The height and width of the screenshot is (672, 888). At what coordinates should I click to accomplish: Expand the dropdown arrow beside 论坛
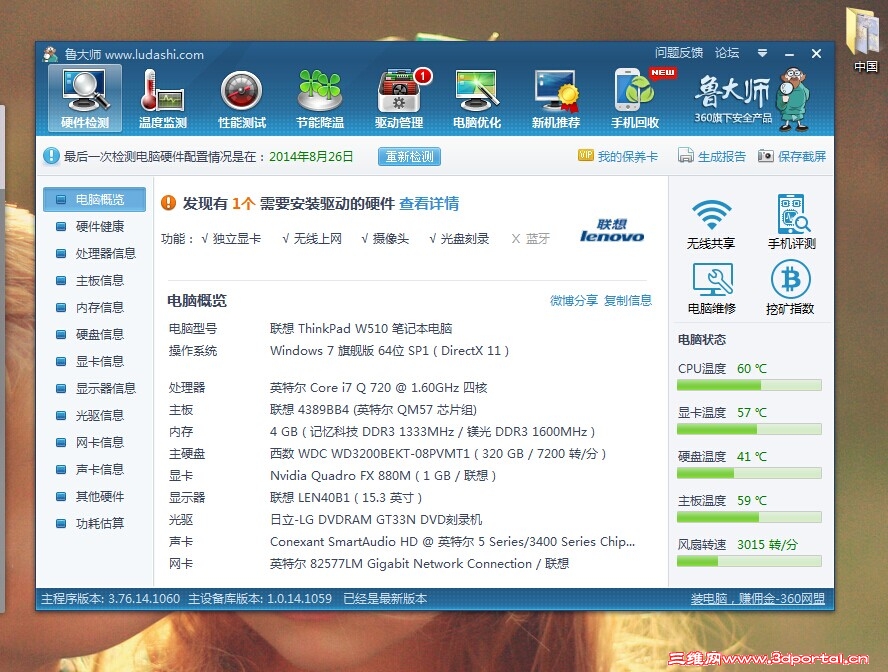click(x=762, y=53)
